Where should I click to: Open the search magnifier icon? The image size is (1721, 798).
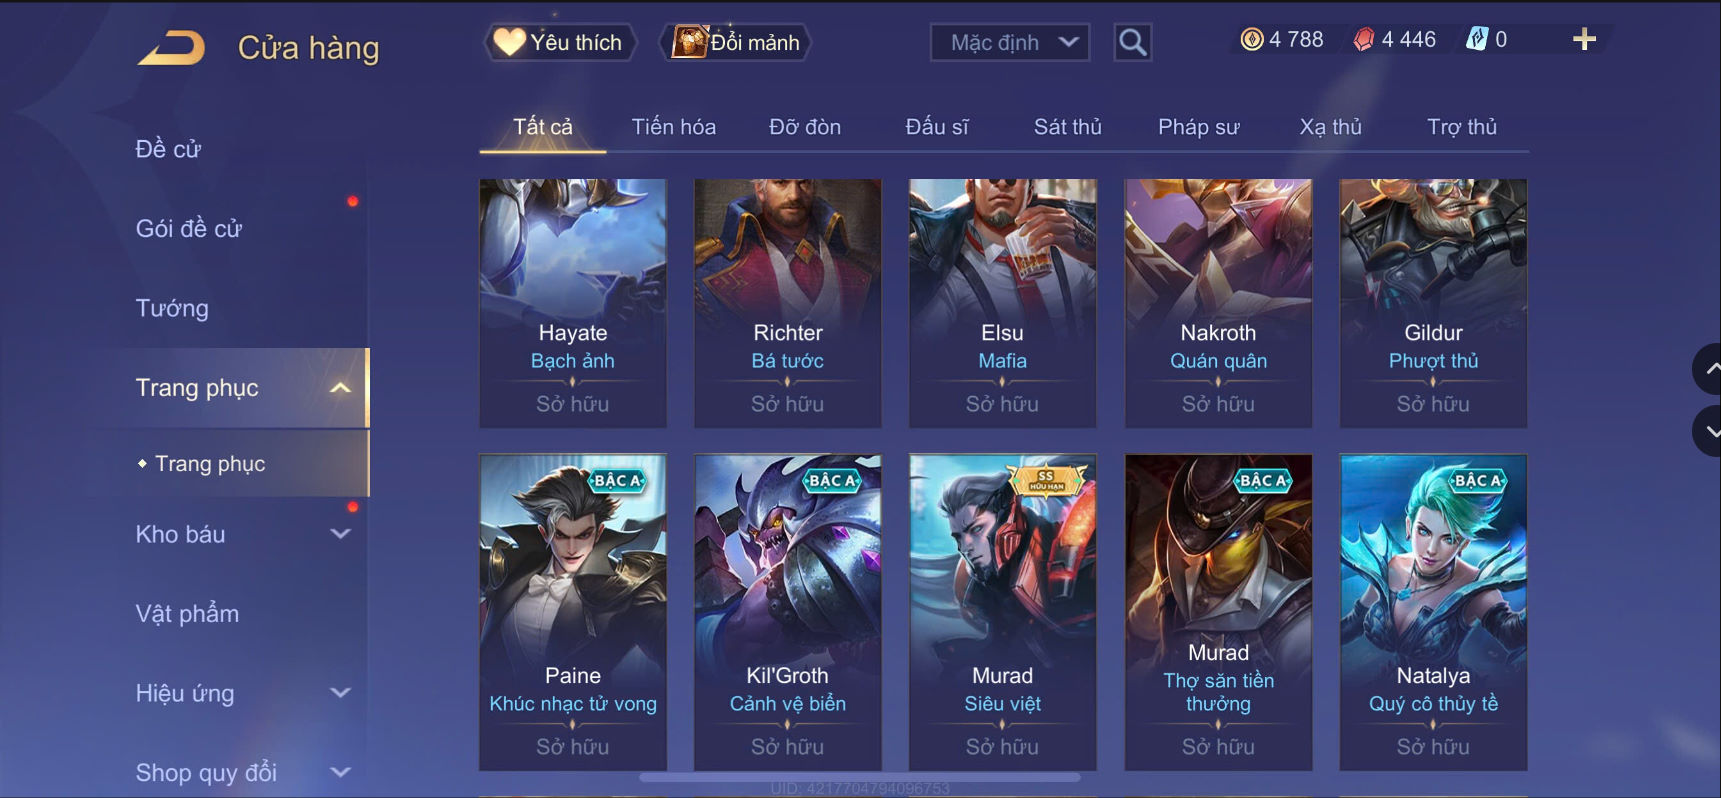click(x=1132, y=42)
